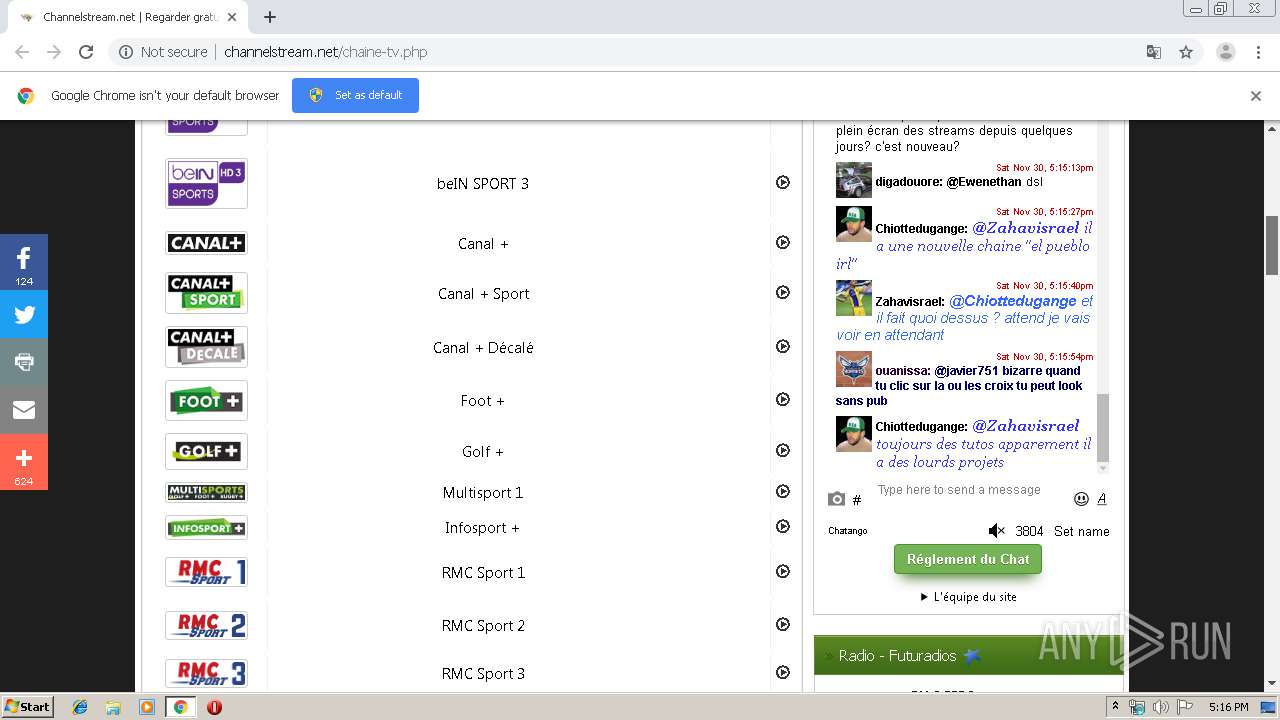Click the INFOSPORT+ logo

click(x=206, y=528)
